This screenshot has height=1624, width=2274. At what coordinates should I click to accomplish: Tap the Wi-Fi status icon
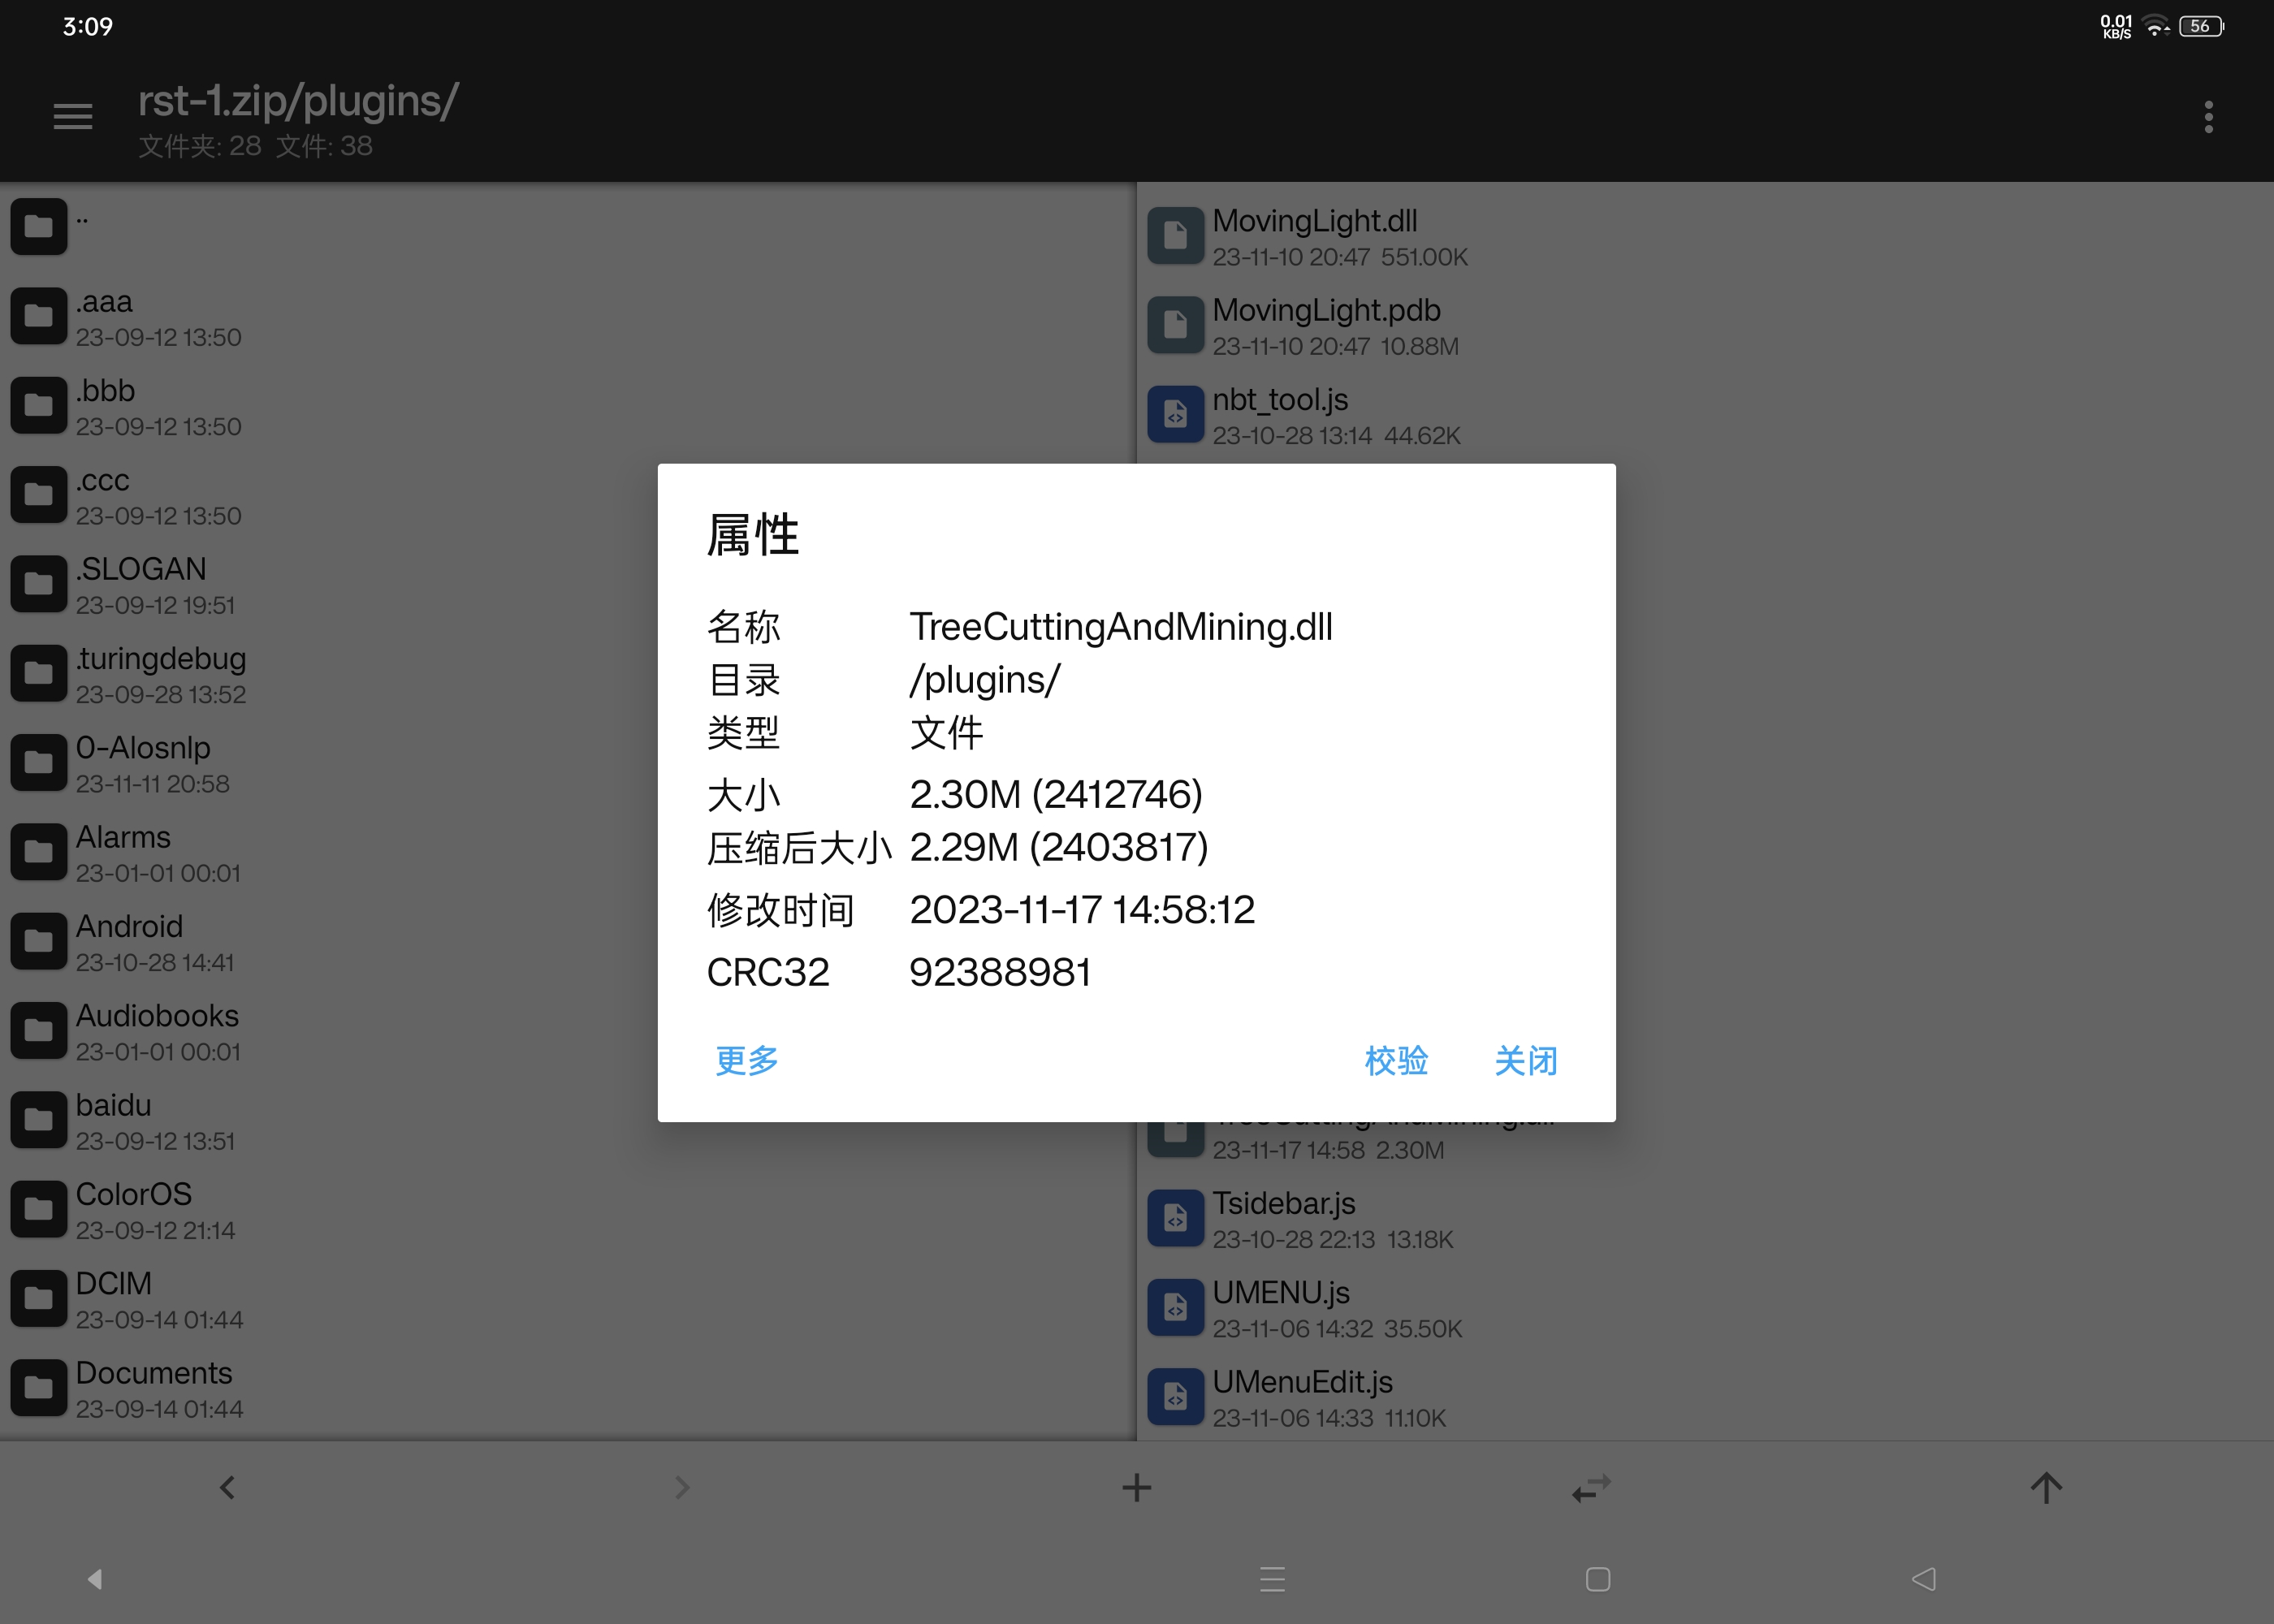(2156, 26)
